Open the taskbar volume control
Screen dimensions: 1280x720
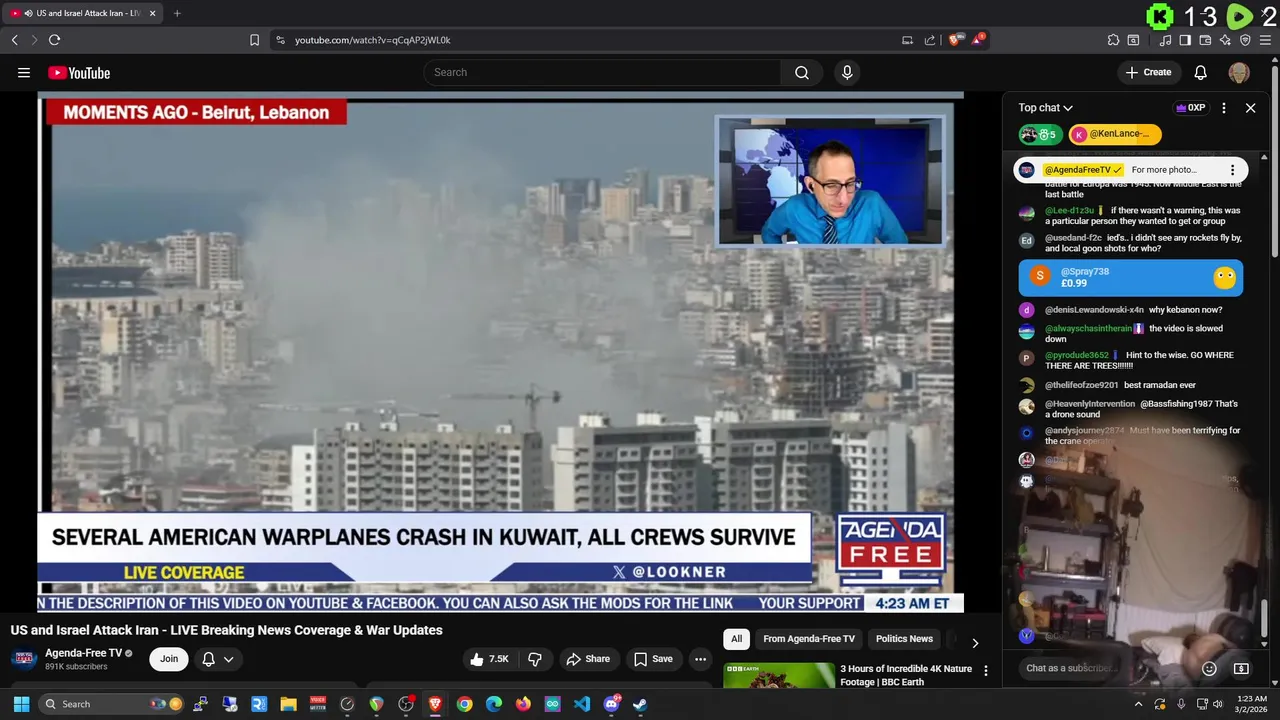coord(1218,704)
